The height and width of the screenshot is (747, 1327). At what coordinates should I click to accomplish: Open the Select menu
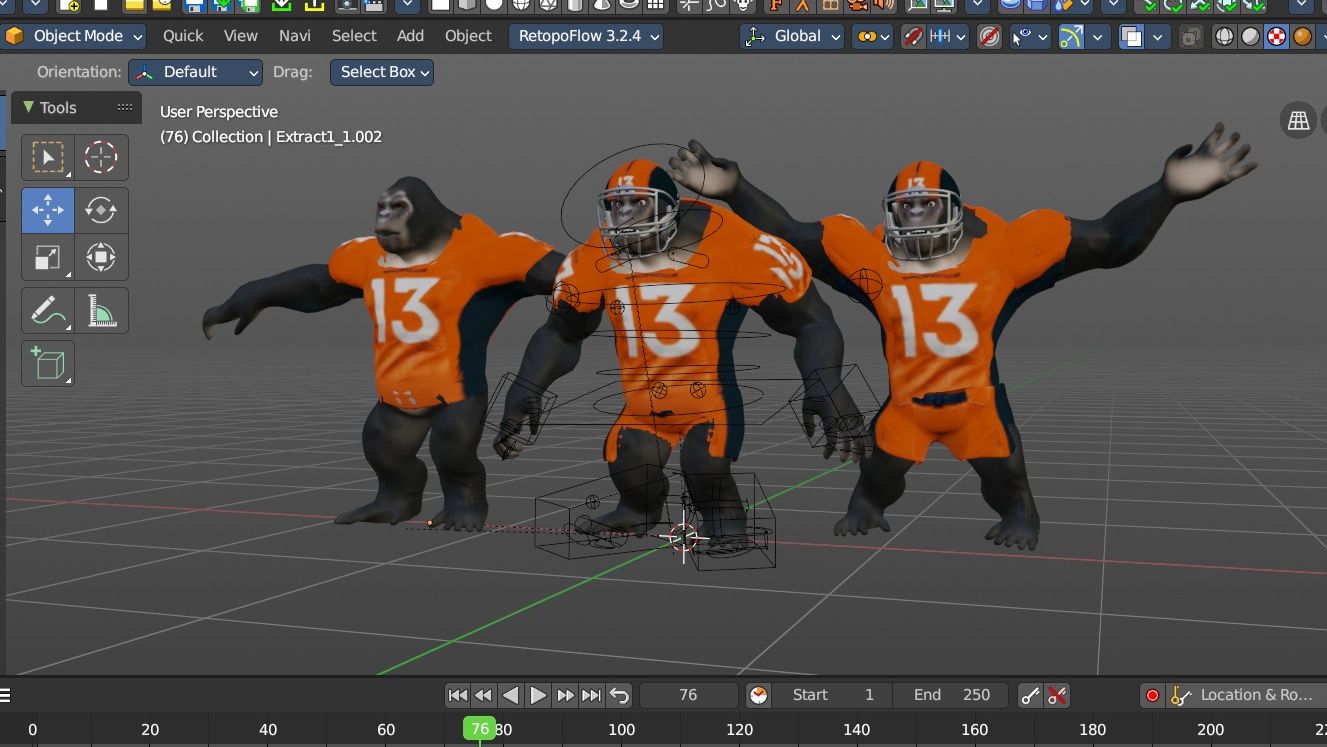point(354,36)
